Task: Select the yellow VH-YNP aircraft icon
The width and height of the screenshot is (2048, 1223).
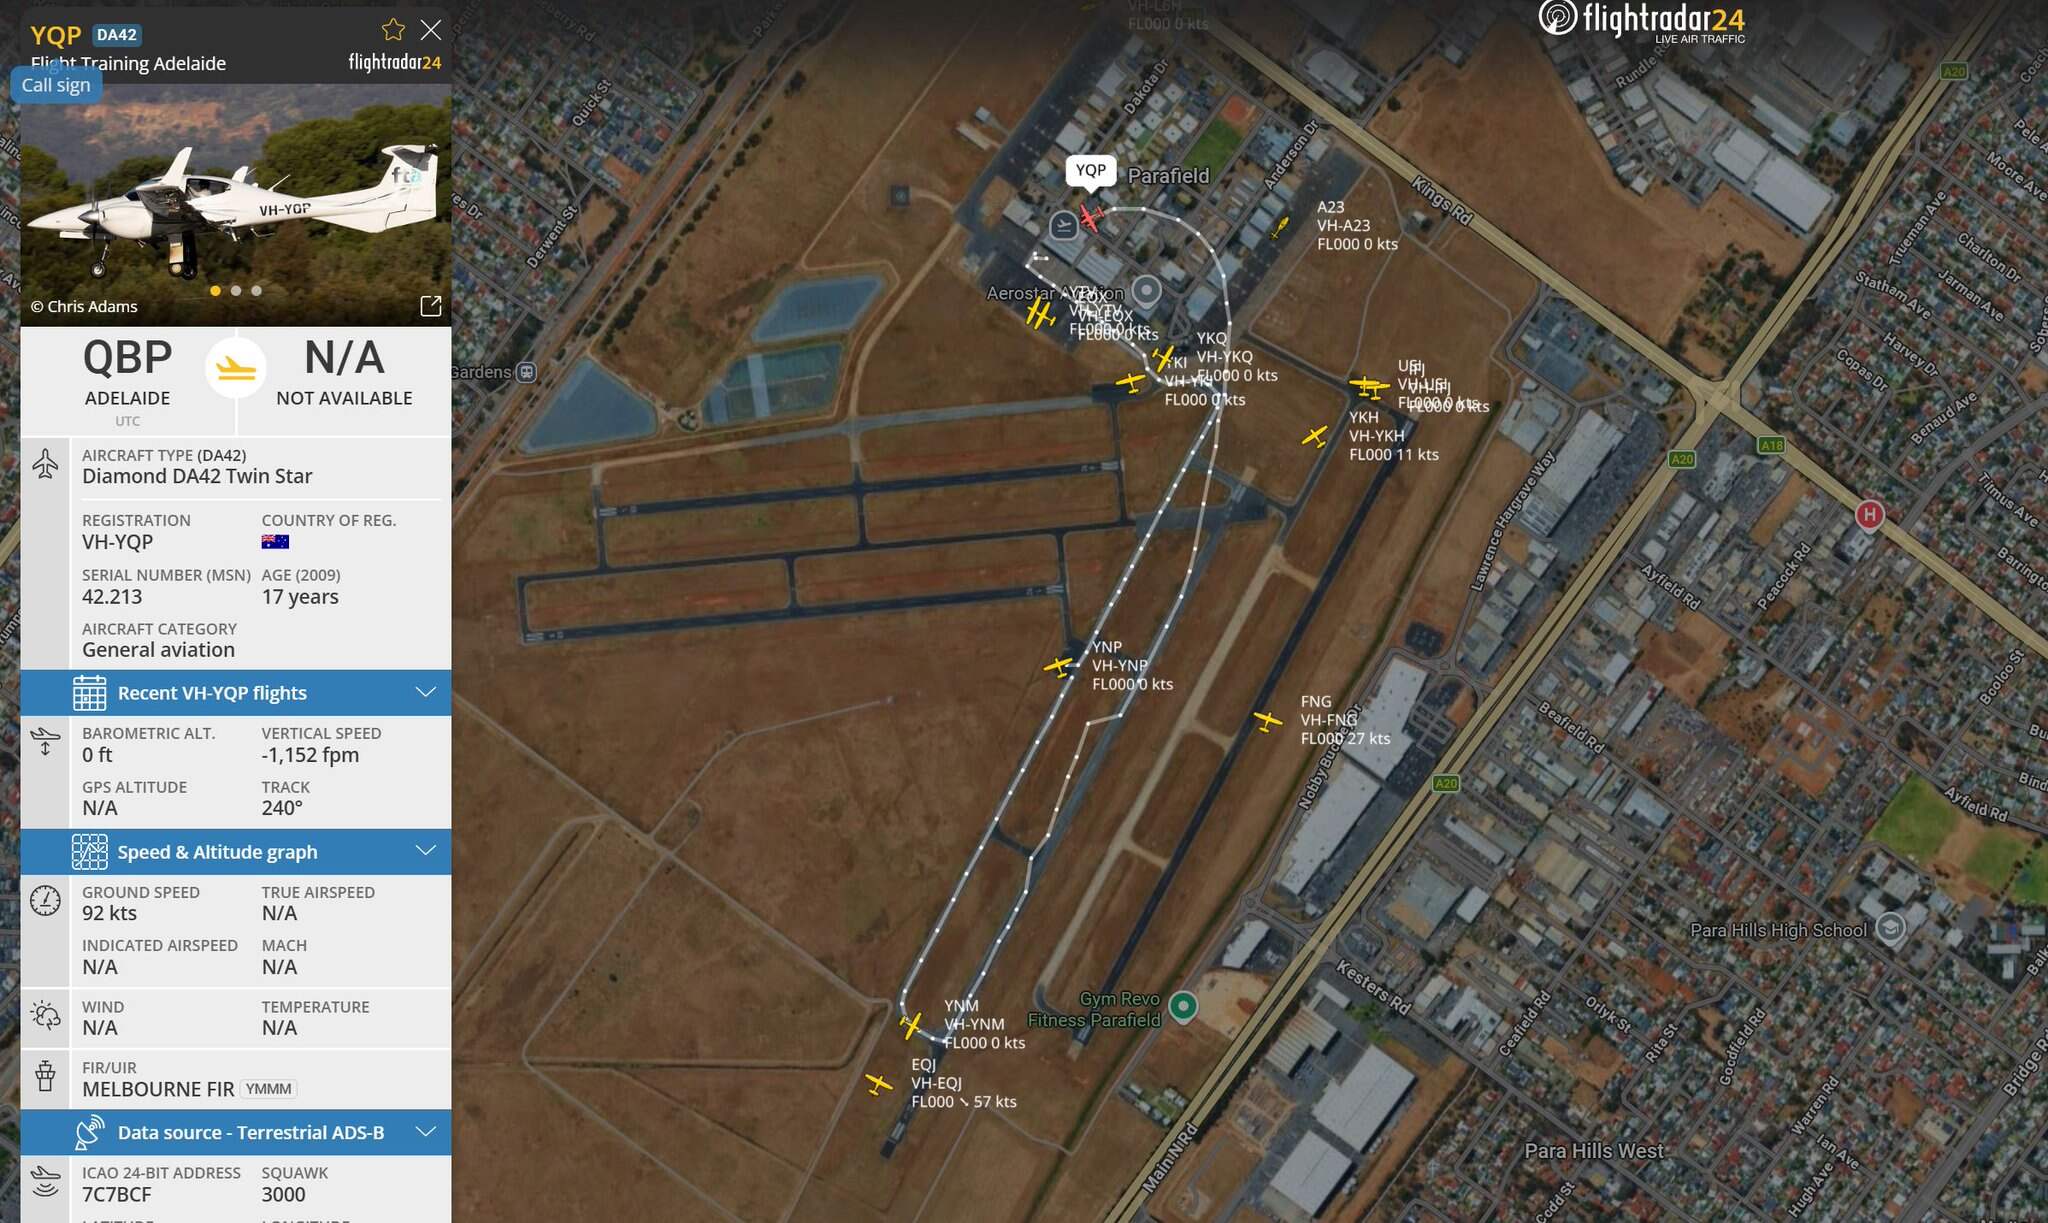Action: pyautogui.click(x=1058, y=666)
